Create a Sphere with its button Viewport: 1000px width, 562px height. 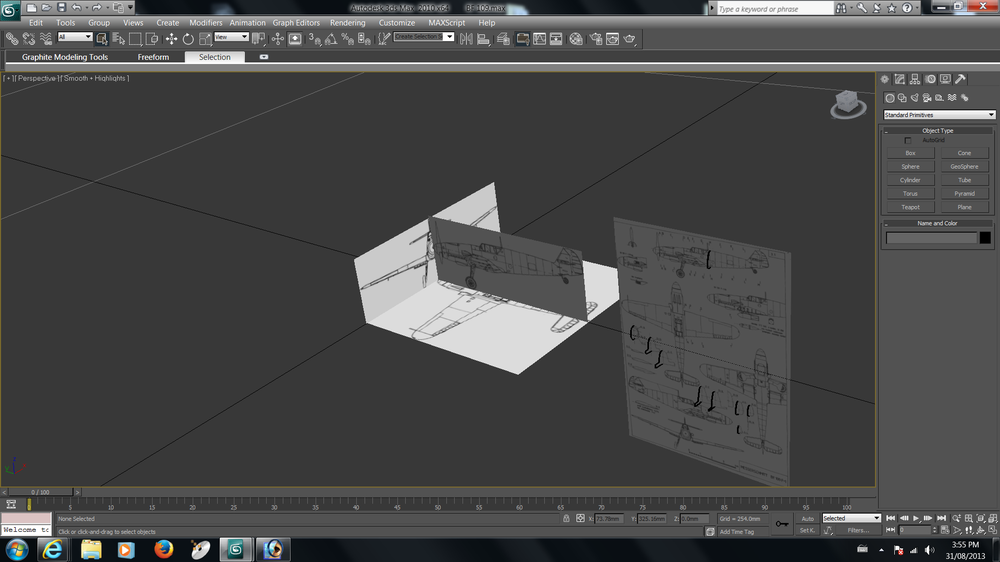910,167
